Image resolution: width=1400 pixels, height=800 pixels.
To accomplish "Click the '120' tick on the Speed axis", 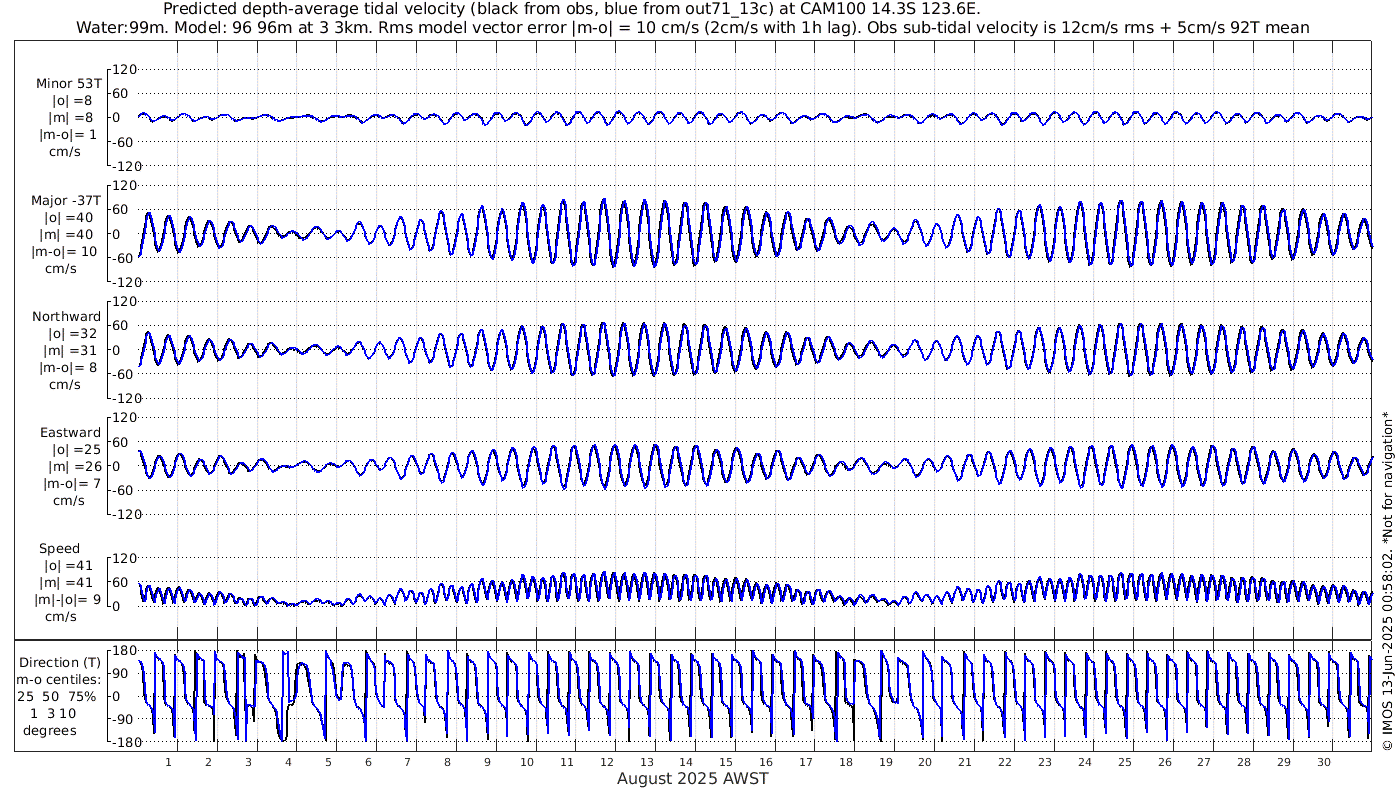I will point(124,558).
